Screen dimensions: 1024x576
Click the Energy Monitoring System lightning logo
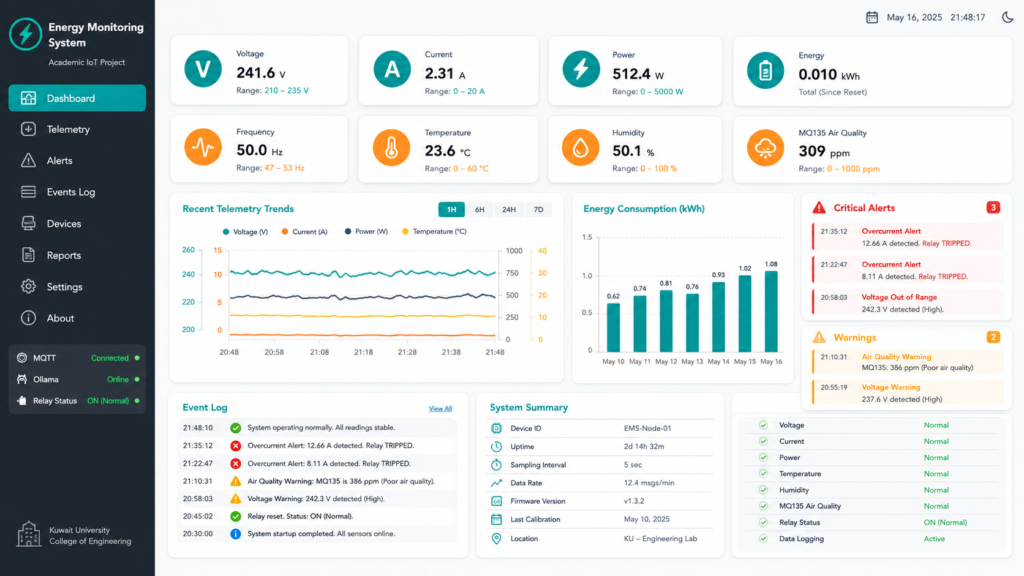click(x=25, y=34)
